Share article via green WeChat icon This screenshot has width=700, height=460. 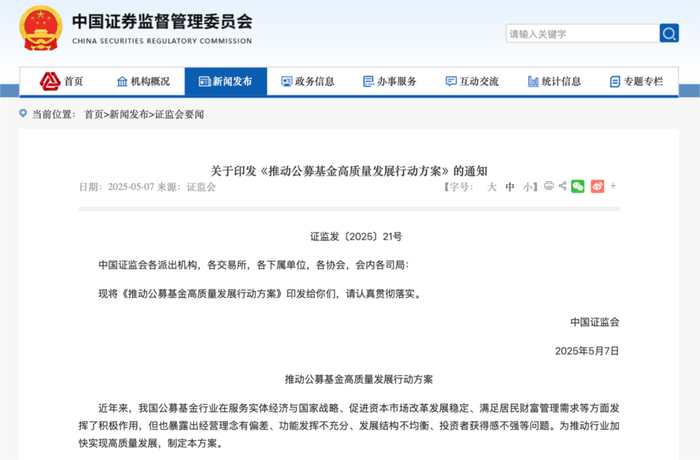pos(578,186)
